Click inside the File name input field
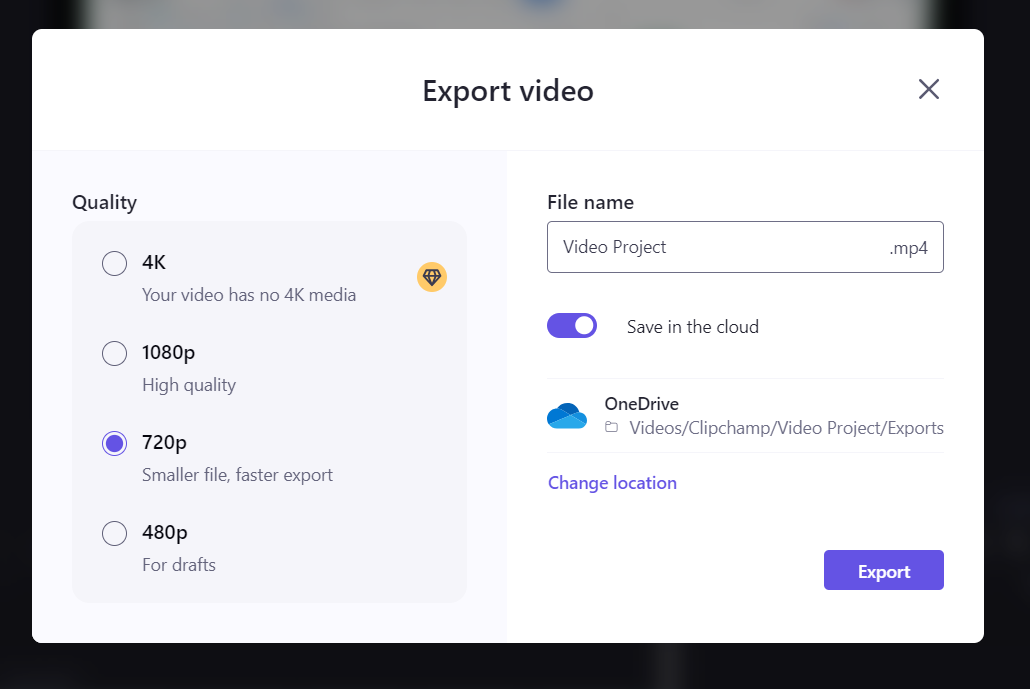1030x689 pixels. coord(746,247)
